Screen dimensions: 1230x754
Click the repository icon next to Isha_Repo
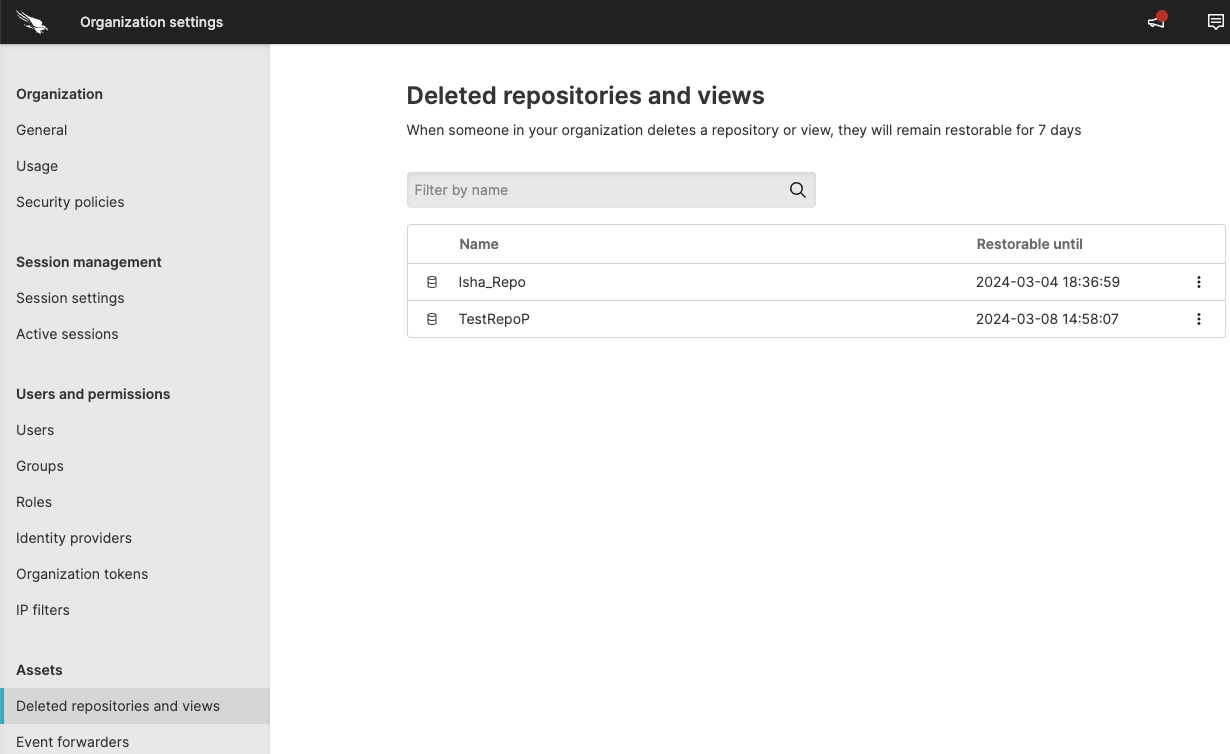(431, 282)
